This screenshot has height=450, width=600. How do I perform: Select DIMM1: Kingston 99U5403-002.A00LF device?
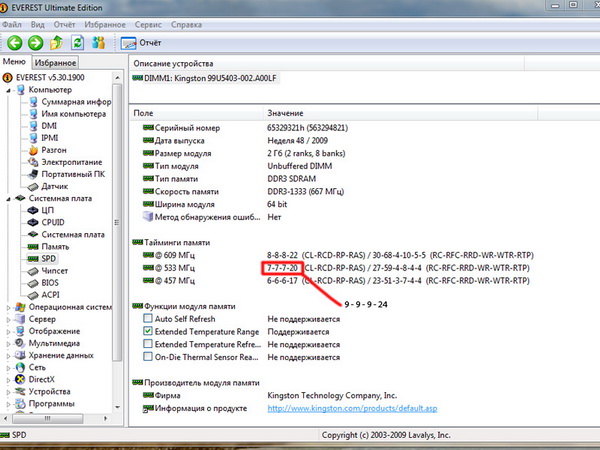point(210,78)
